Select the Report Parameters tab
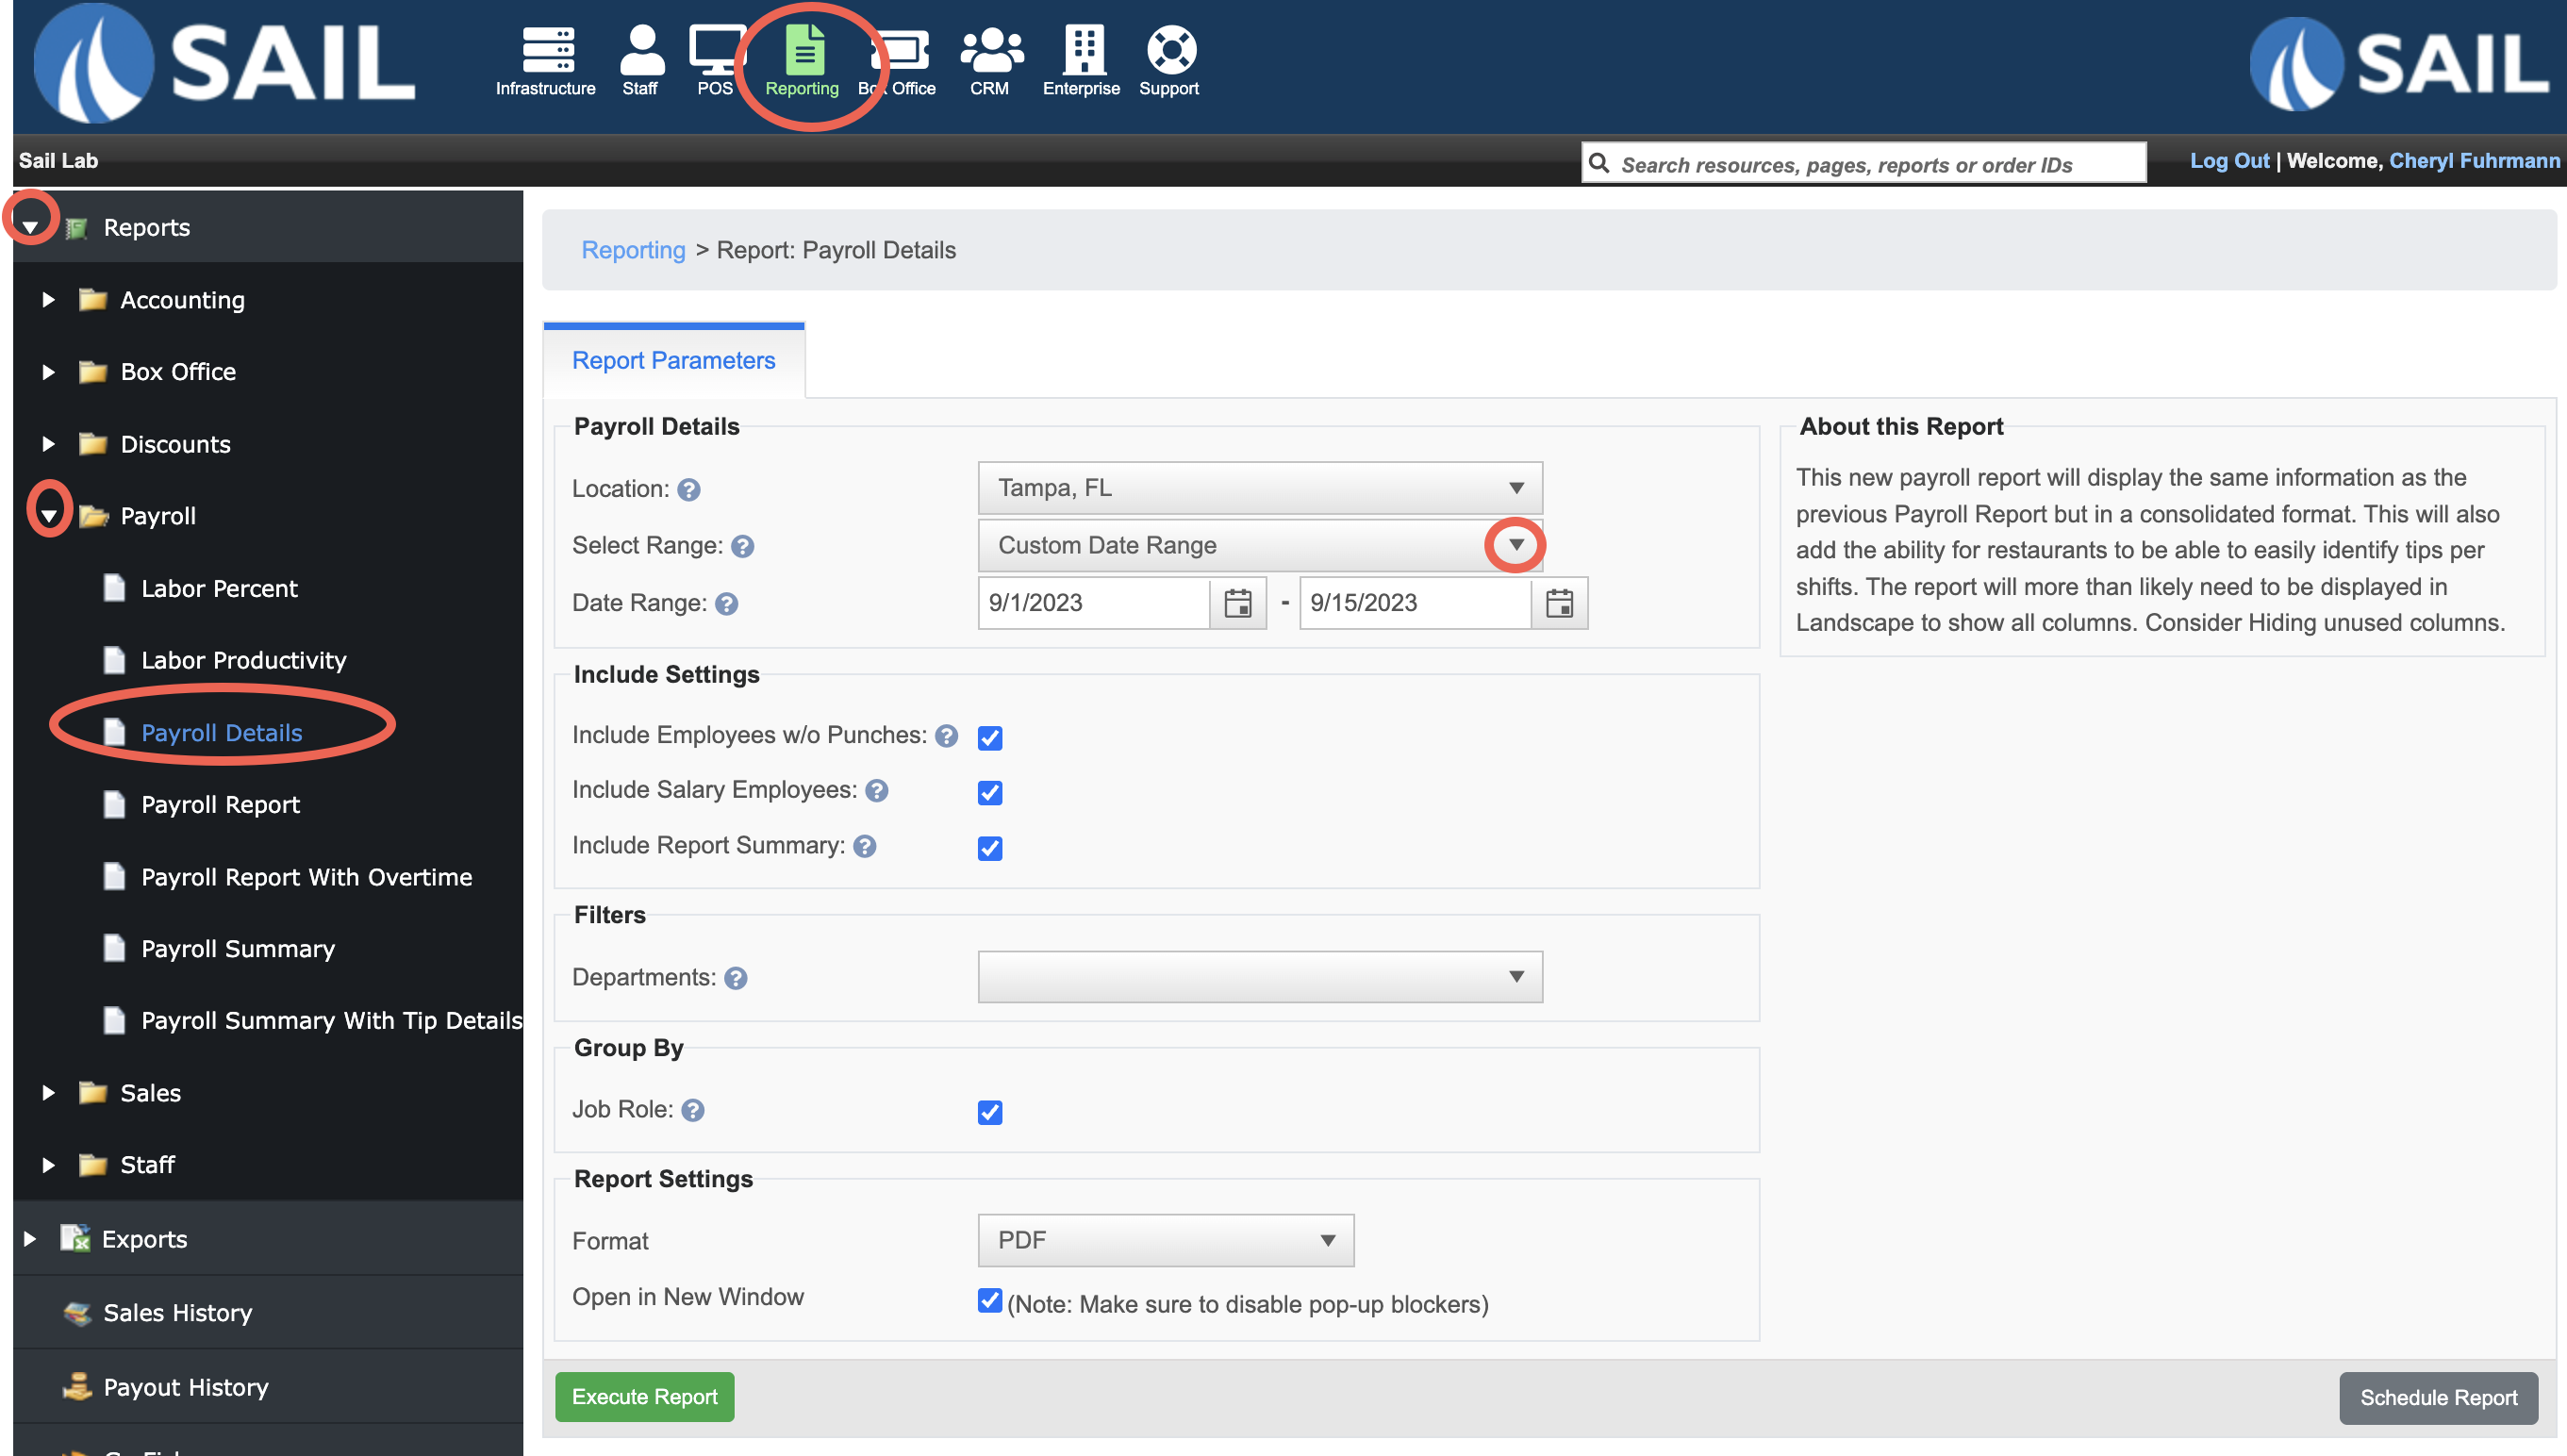2567x1456 pixels. (673, 361)
